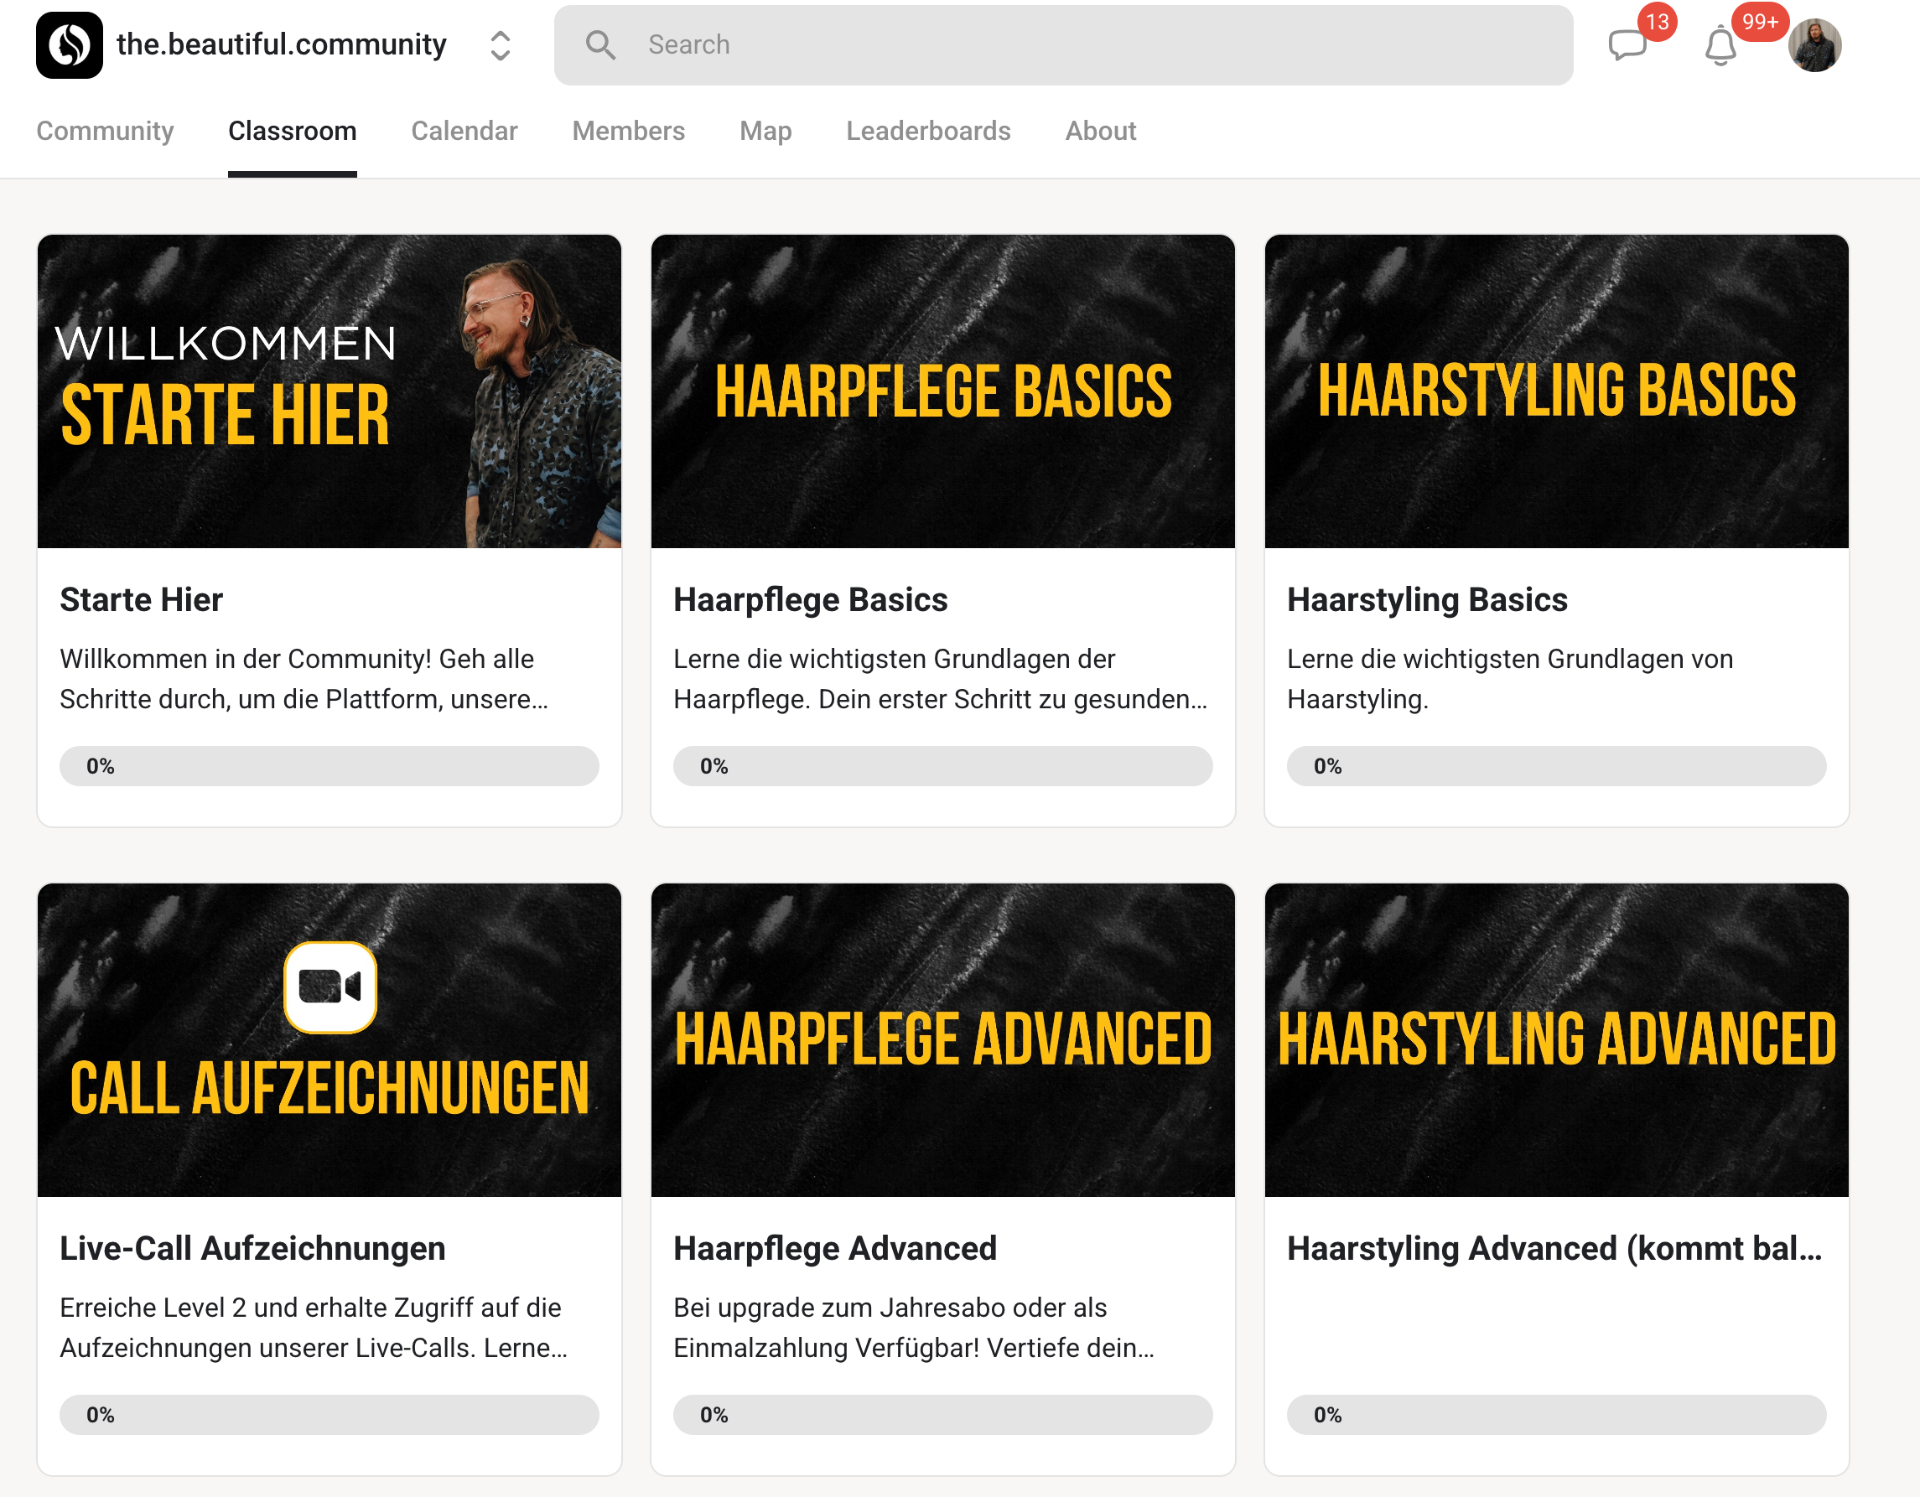
Task: Open chat messages icon
Action: point(1627,45)
